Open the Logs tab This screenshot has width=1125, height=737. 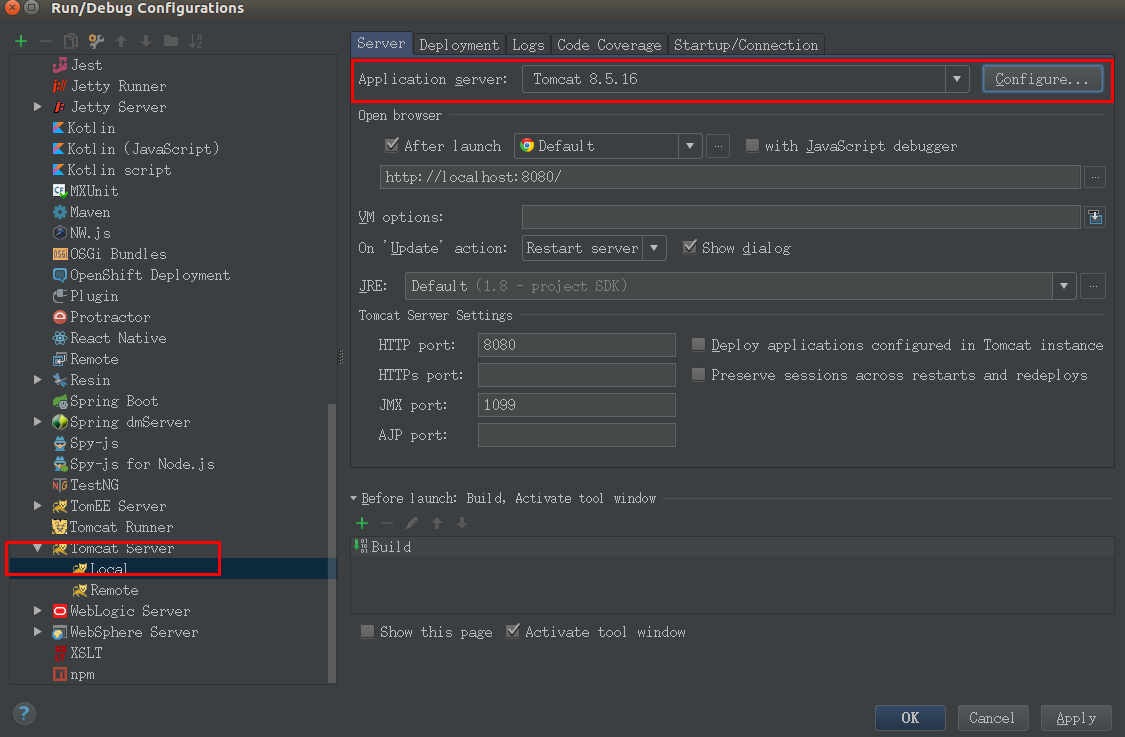[x=528, y=44]
